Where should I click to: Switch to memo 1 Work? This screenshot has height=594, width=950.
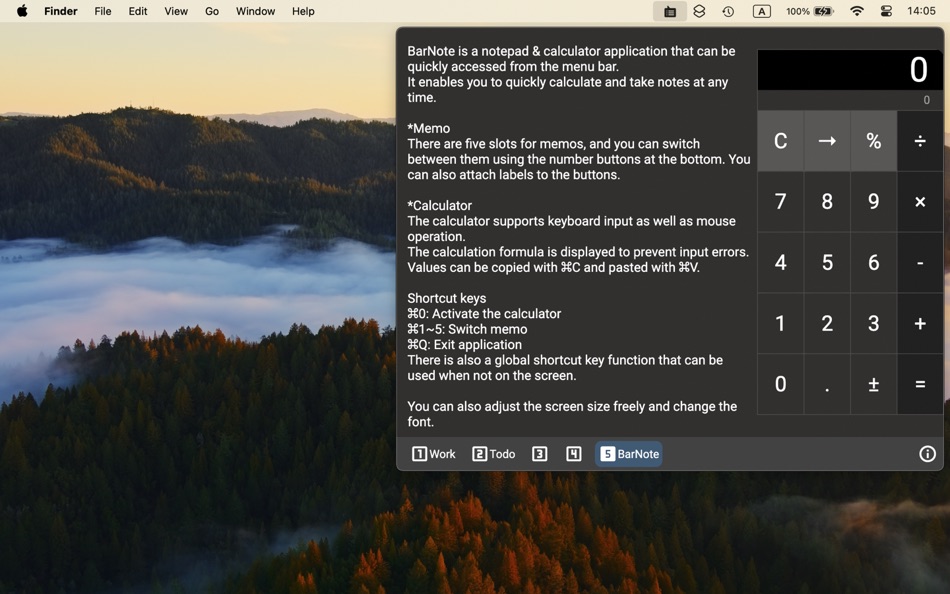coord(433,454)
